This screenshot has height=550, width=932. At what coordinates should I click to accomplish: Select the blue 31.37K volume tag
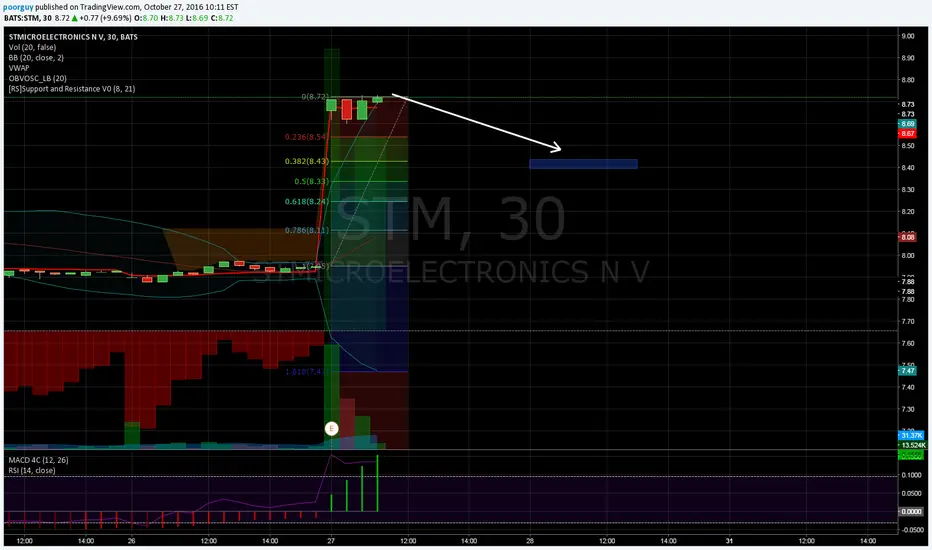point(911,436)
